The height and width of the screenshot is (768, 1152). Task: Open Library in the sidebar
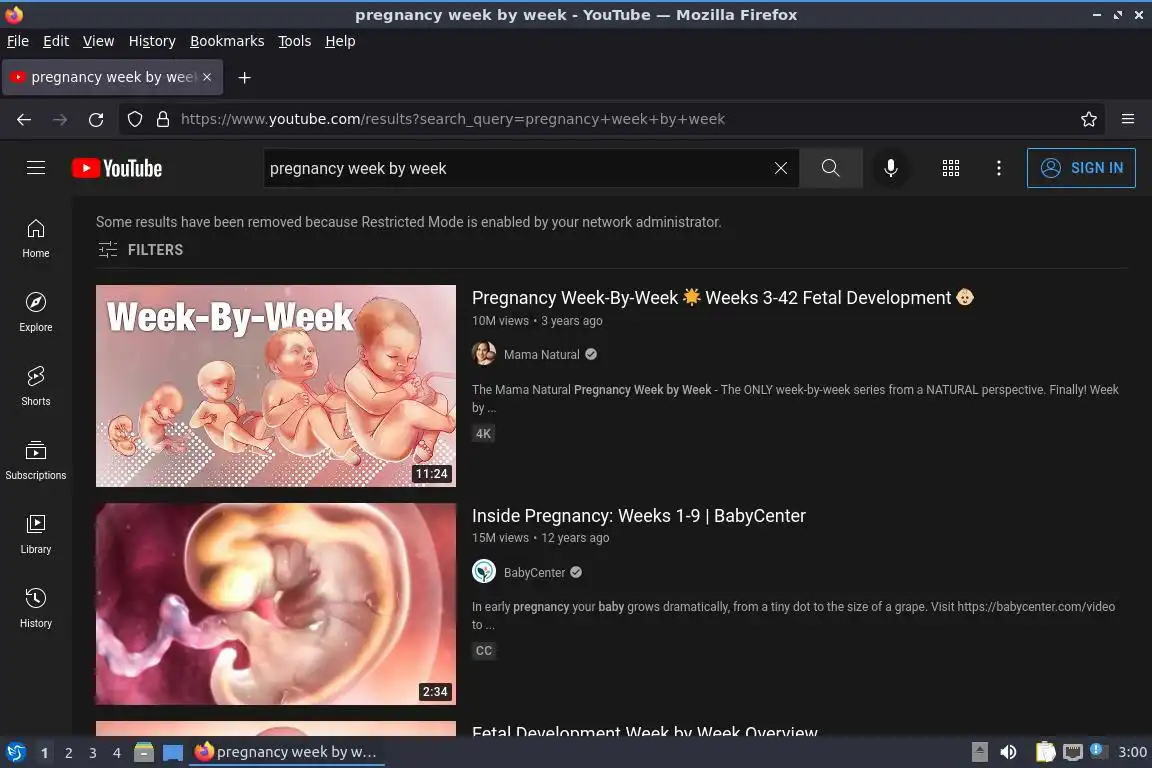[x=35, y=534]
